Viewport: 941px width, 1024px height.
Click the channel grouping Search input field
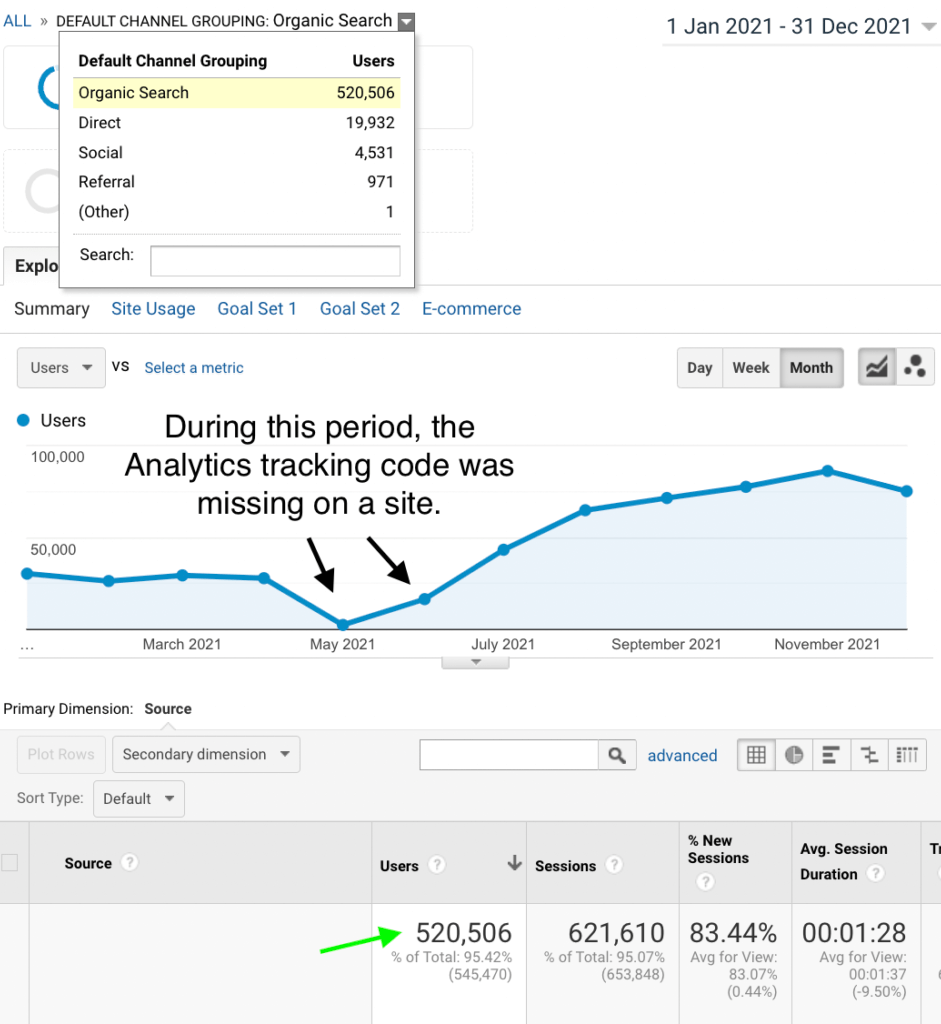click(x=275, y=261)
